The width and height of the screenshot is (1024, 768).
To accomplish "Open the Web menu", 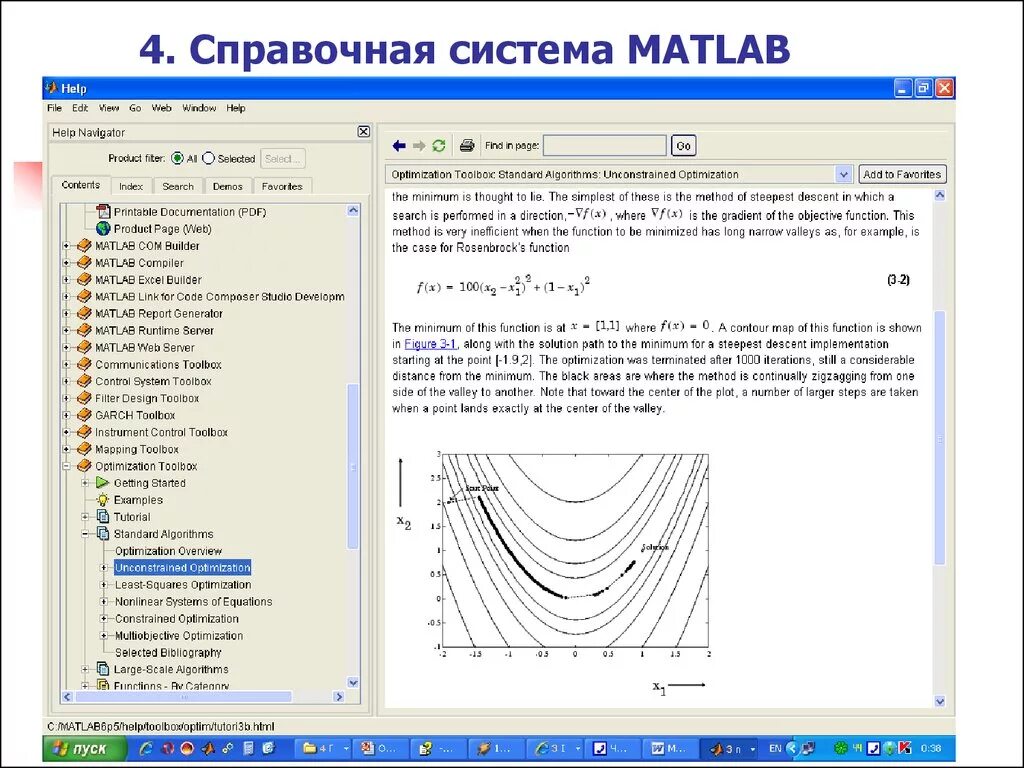I will tap(161, 108).
